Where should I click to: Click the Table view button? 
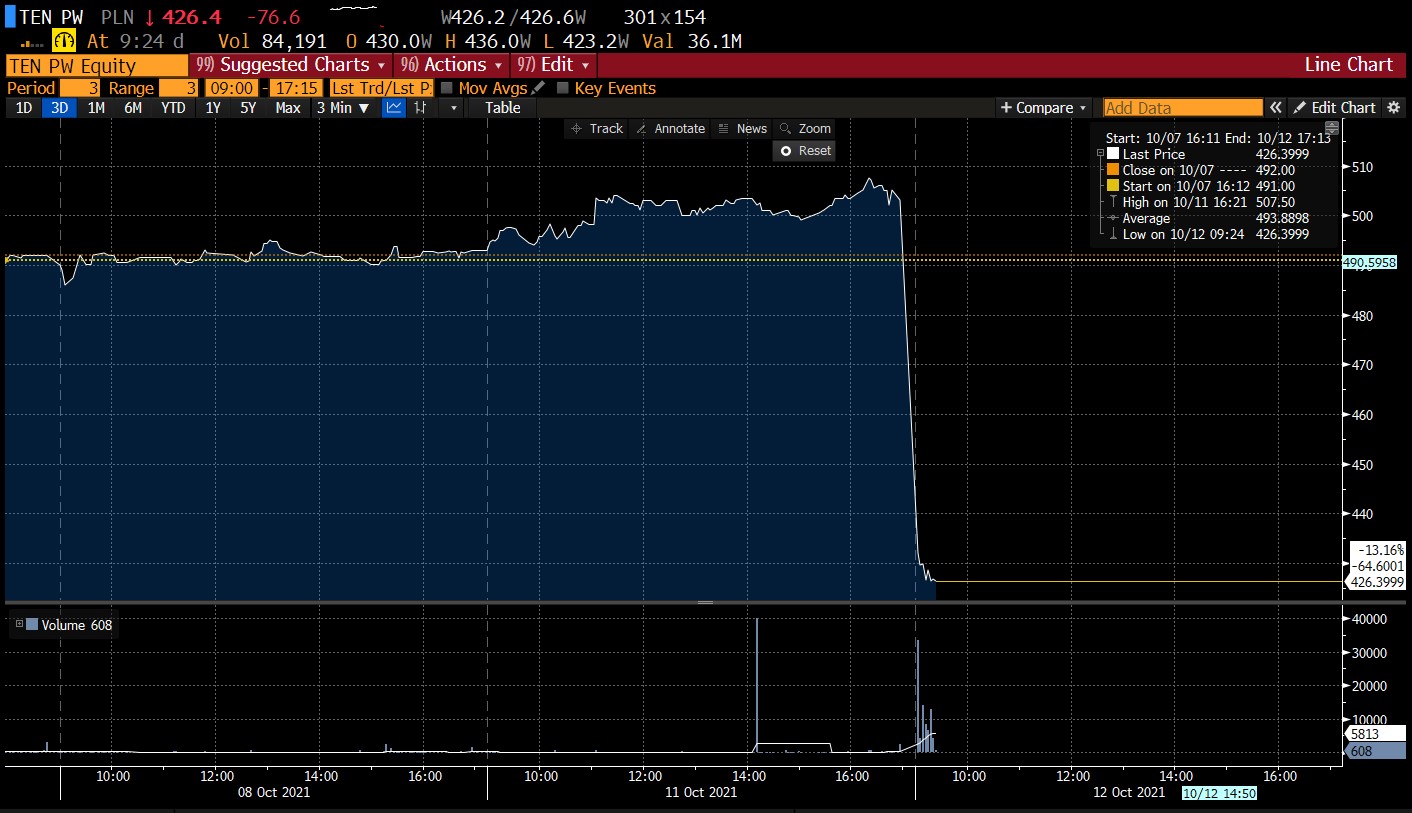(503, 107)
